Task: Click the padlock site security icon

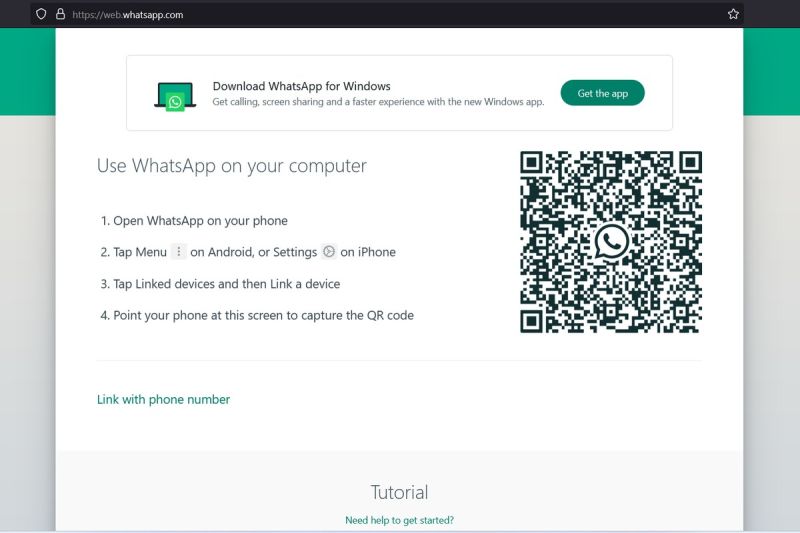Action: pyautogui.click(x=60, y=14)
